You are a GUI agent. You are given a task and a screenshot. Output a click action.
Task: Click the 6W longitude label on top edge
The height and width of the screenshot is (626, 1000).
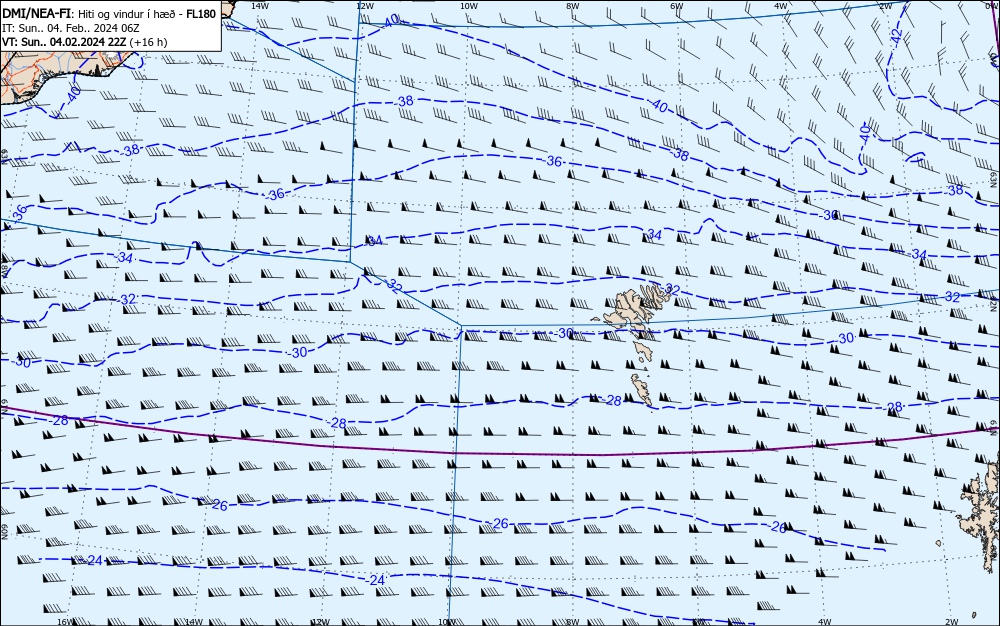pos(677,6)
